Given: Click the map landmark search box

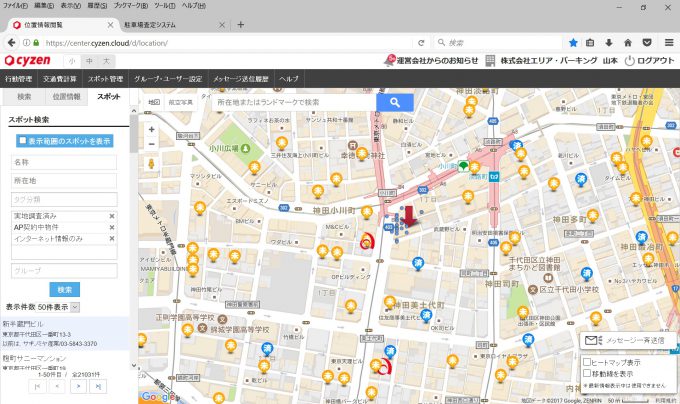Looking at the screenshot, I should 294,102.
